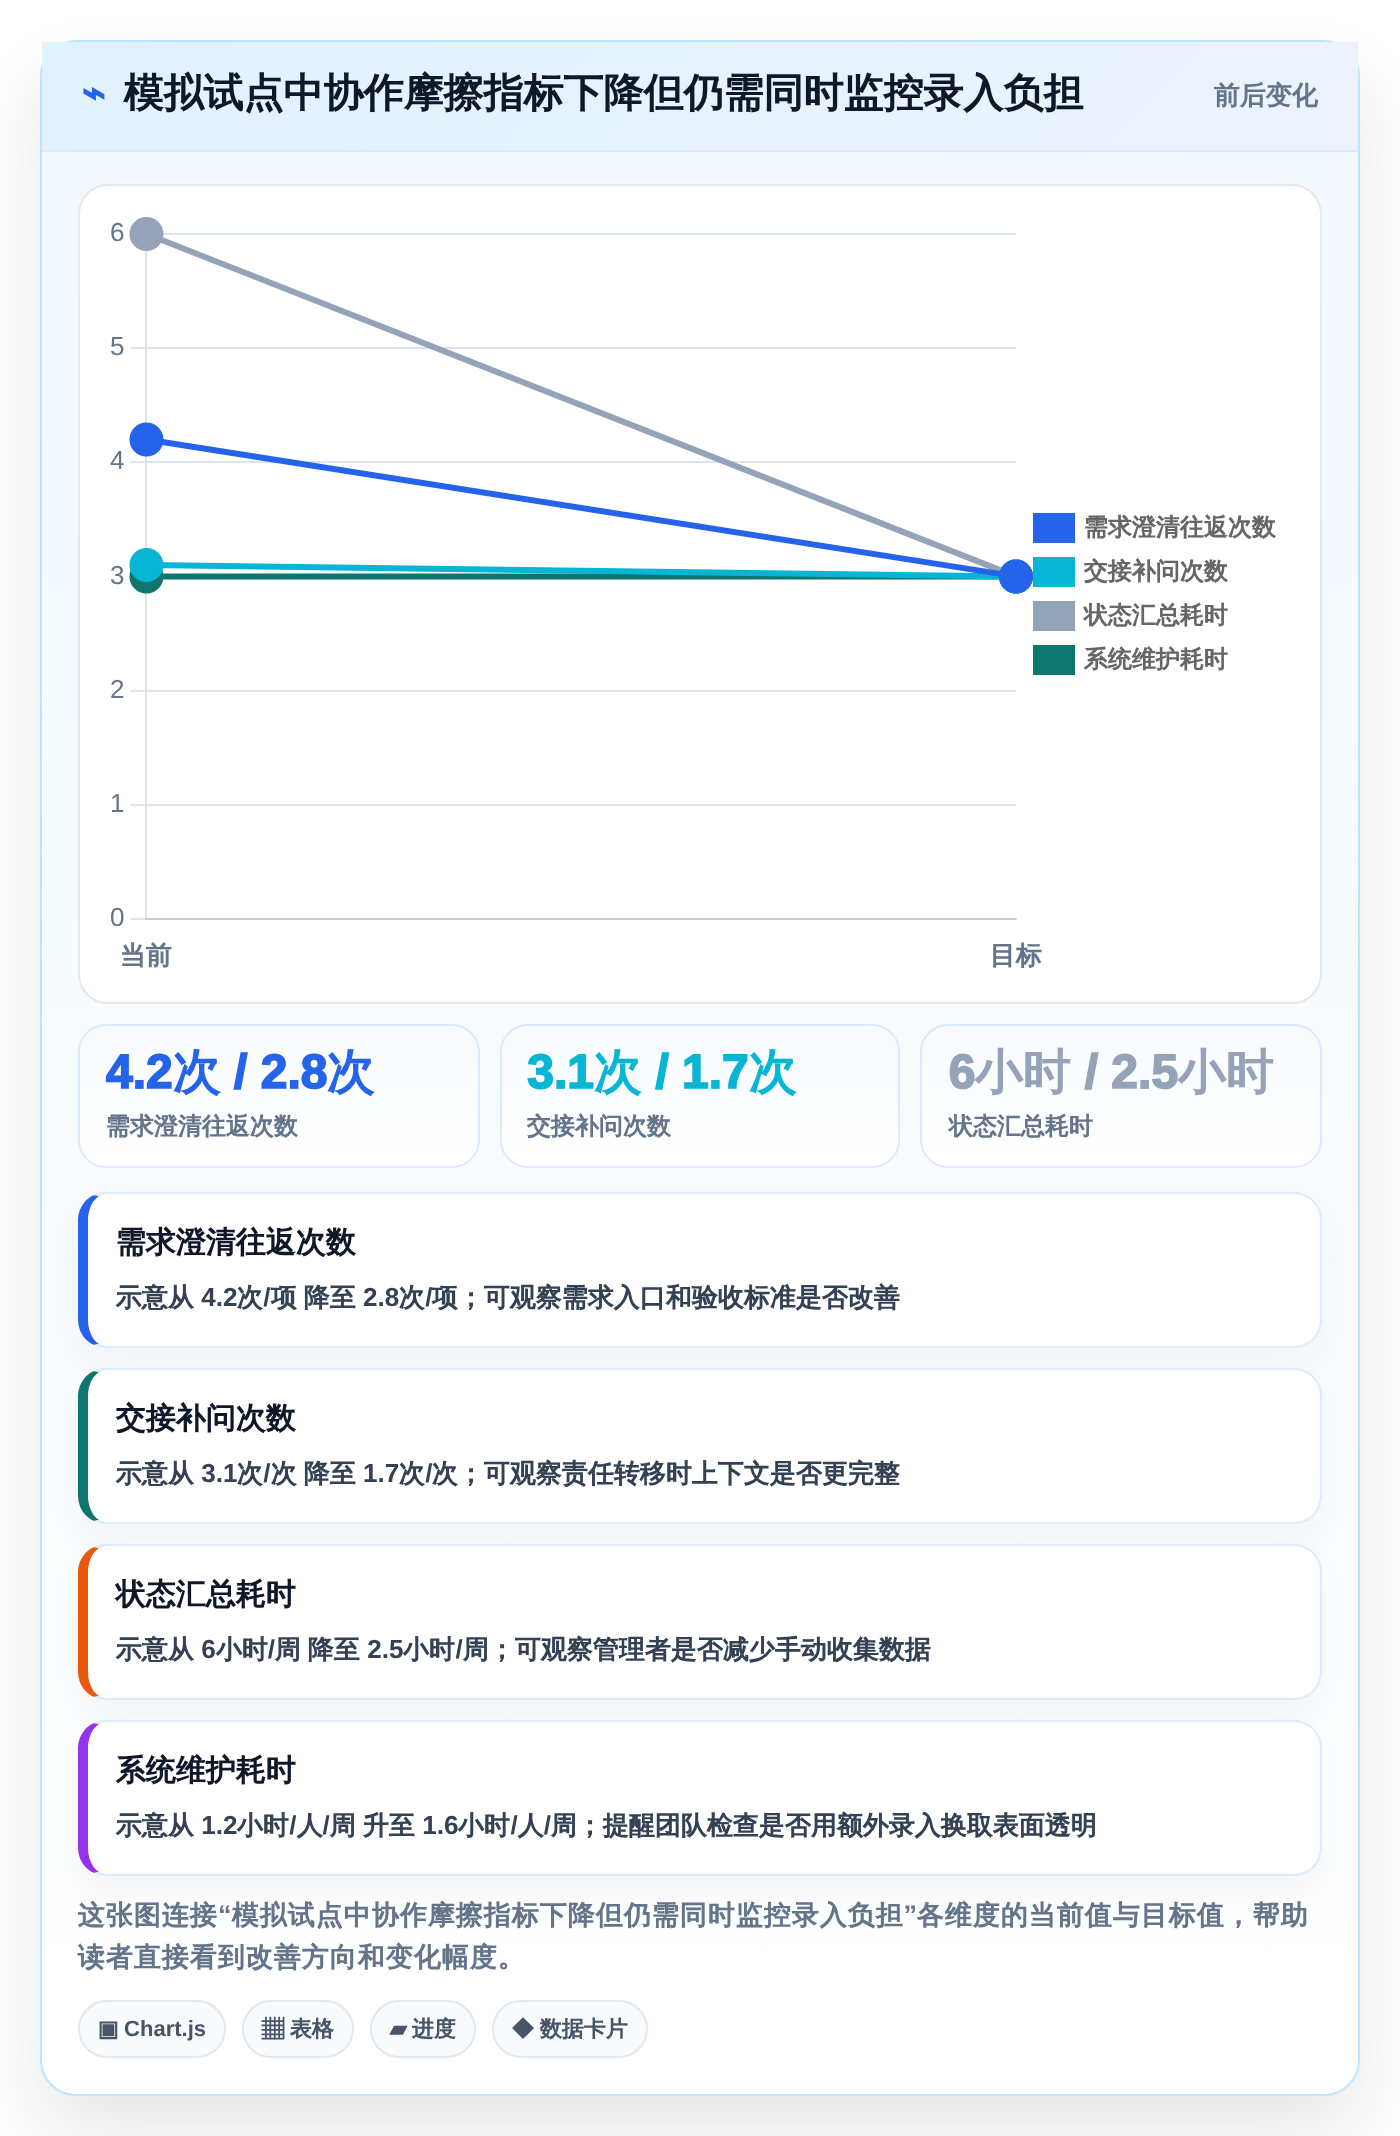
Task: Click legend label 系统维护耗时
Action: coord(1155,659)
